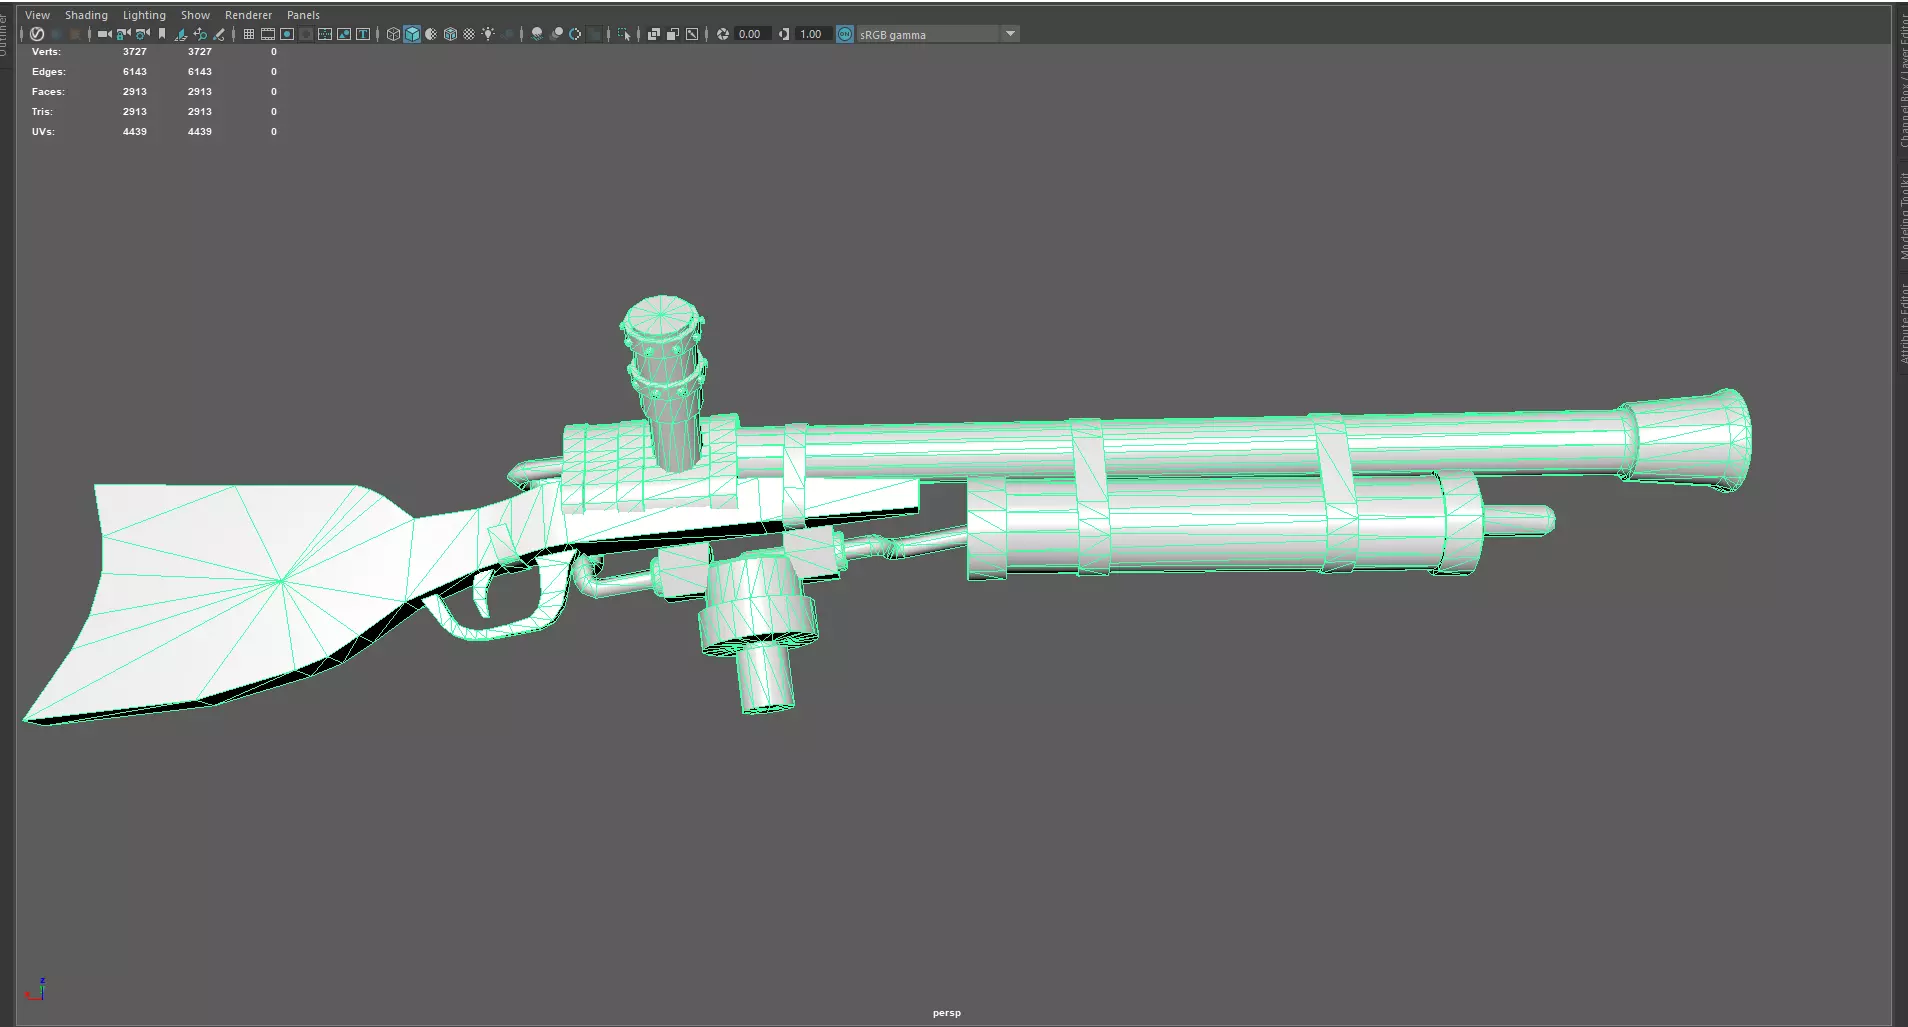Image resolution: width=1908 pixels, height=1027 pixels.
Task: Open the Shading menu
Action: (x=86, y=15)
